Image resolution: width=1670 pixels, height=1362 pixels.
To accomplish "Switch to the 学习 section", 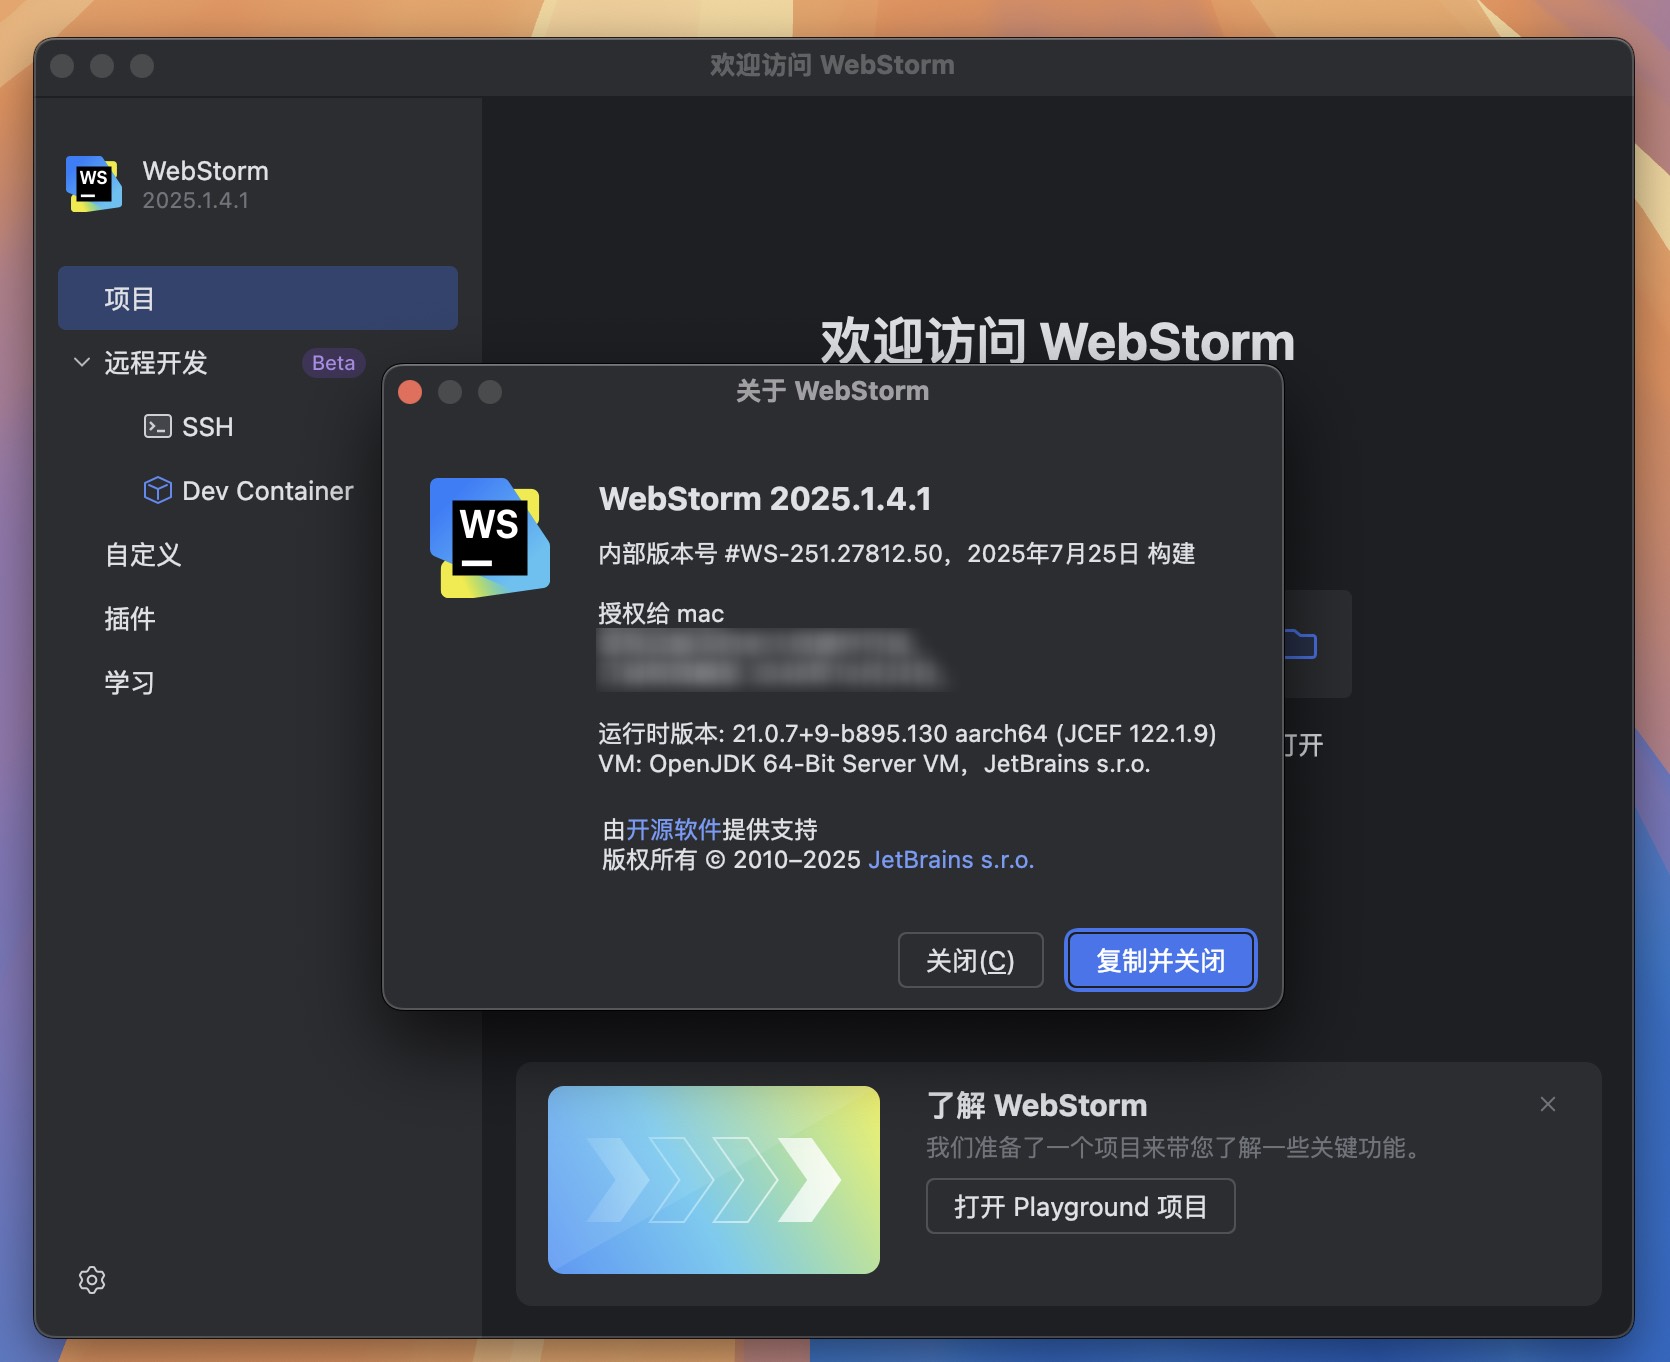I will pos(129,683).
